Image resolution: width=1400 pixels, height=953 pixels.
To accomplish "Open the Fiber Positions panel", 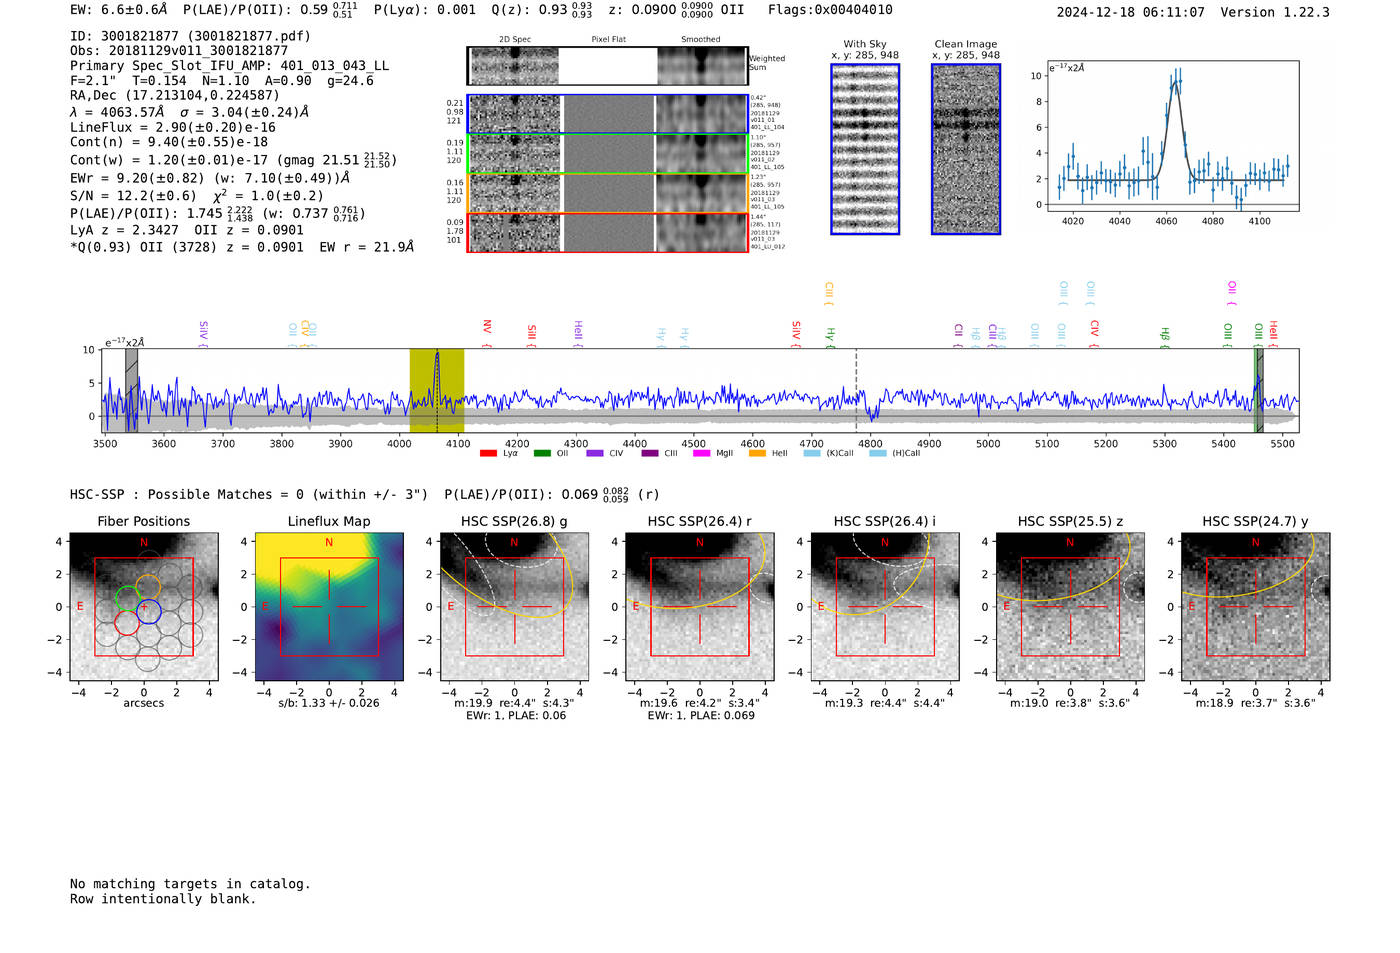I will [144, 607].
